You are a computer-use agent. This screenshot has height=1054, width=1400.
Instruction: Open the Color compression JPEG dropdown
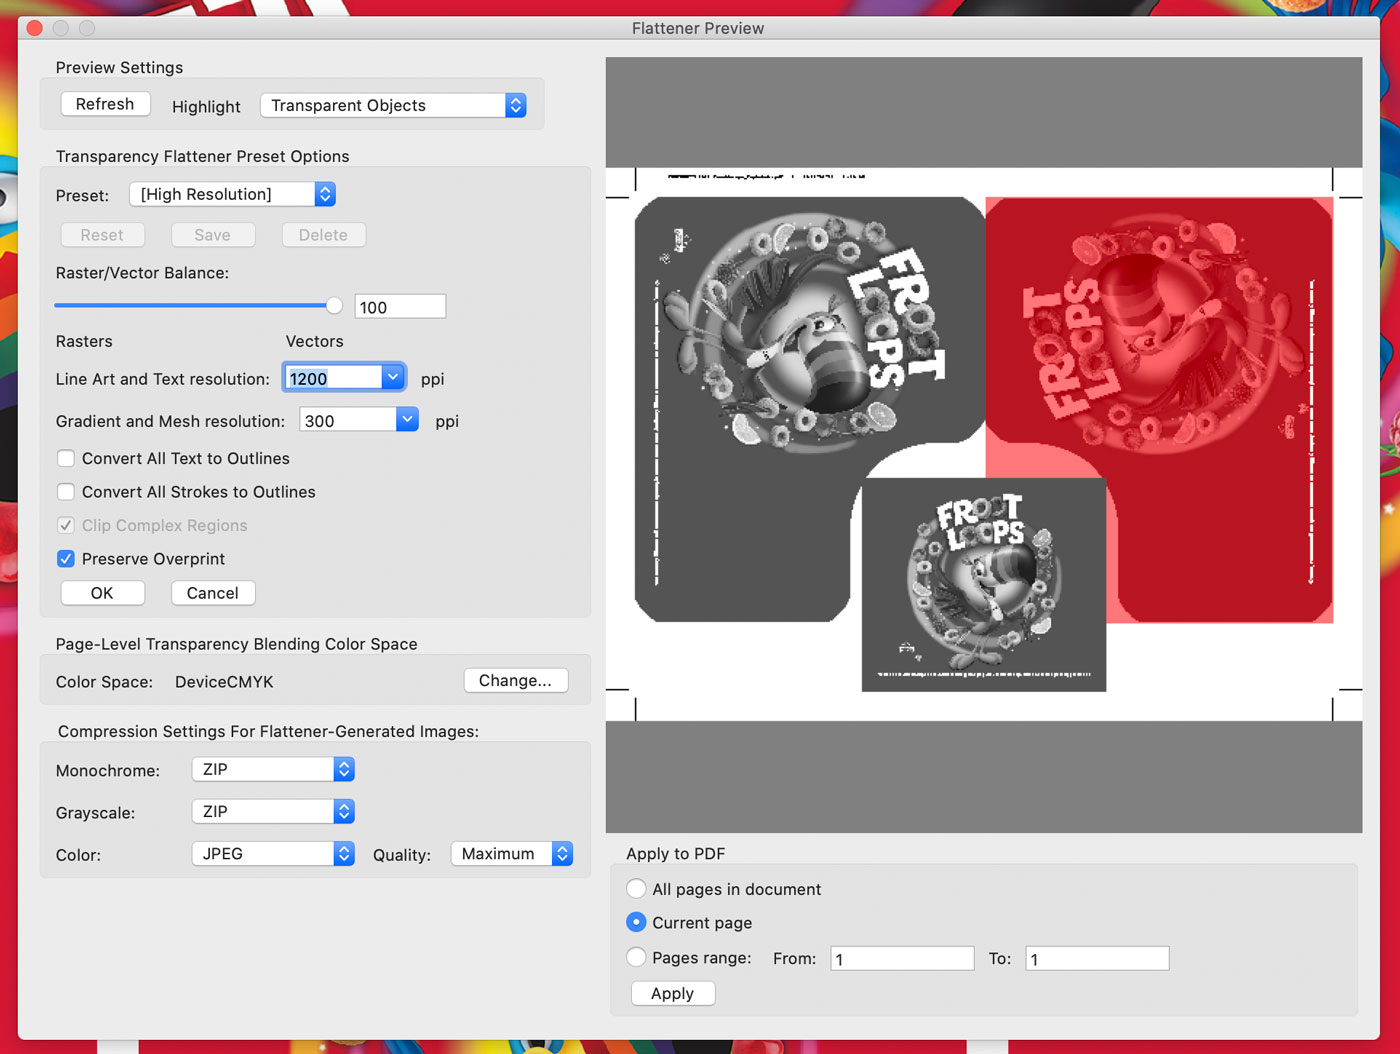point(273,853)
